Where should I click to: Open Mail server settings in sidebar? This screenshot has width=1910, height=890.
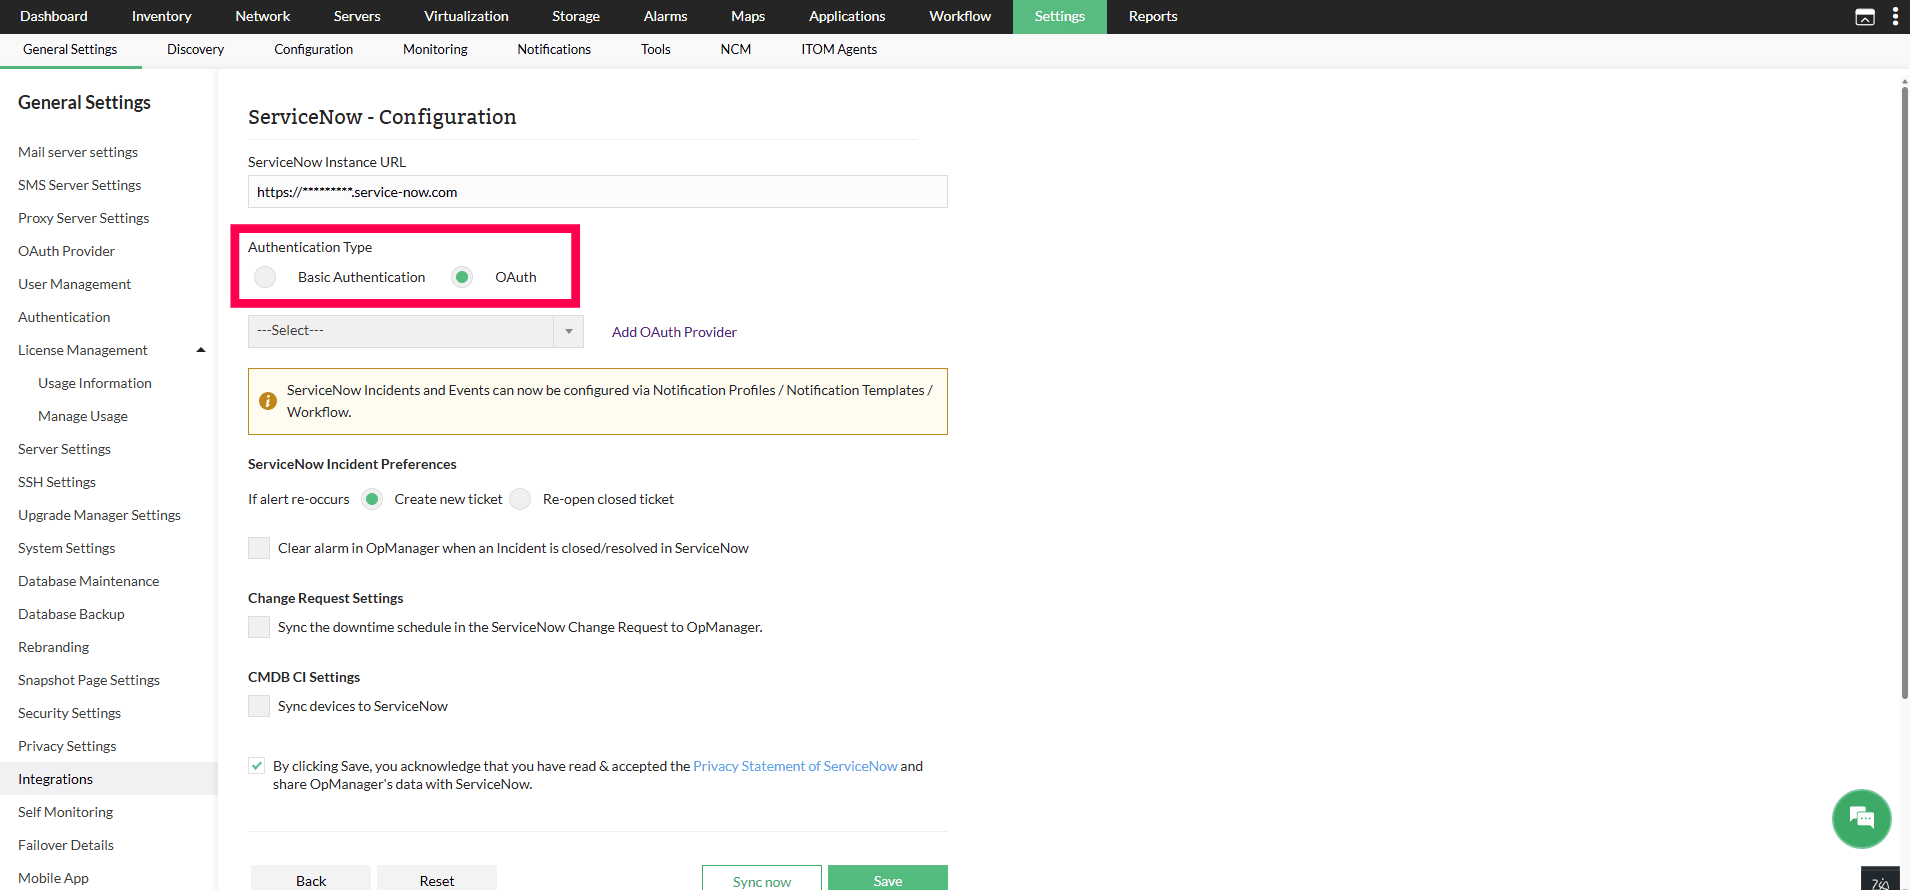(x=78, y=152)
